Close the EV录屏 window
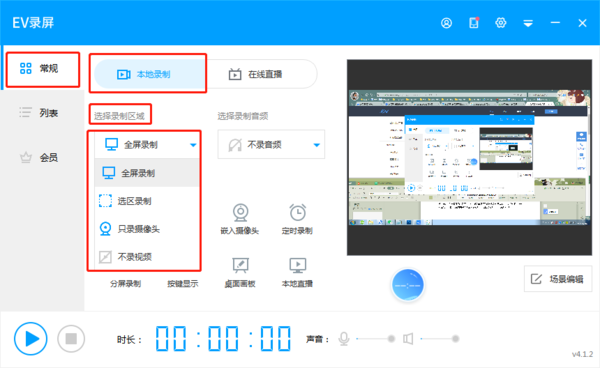 click(582, 23)
